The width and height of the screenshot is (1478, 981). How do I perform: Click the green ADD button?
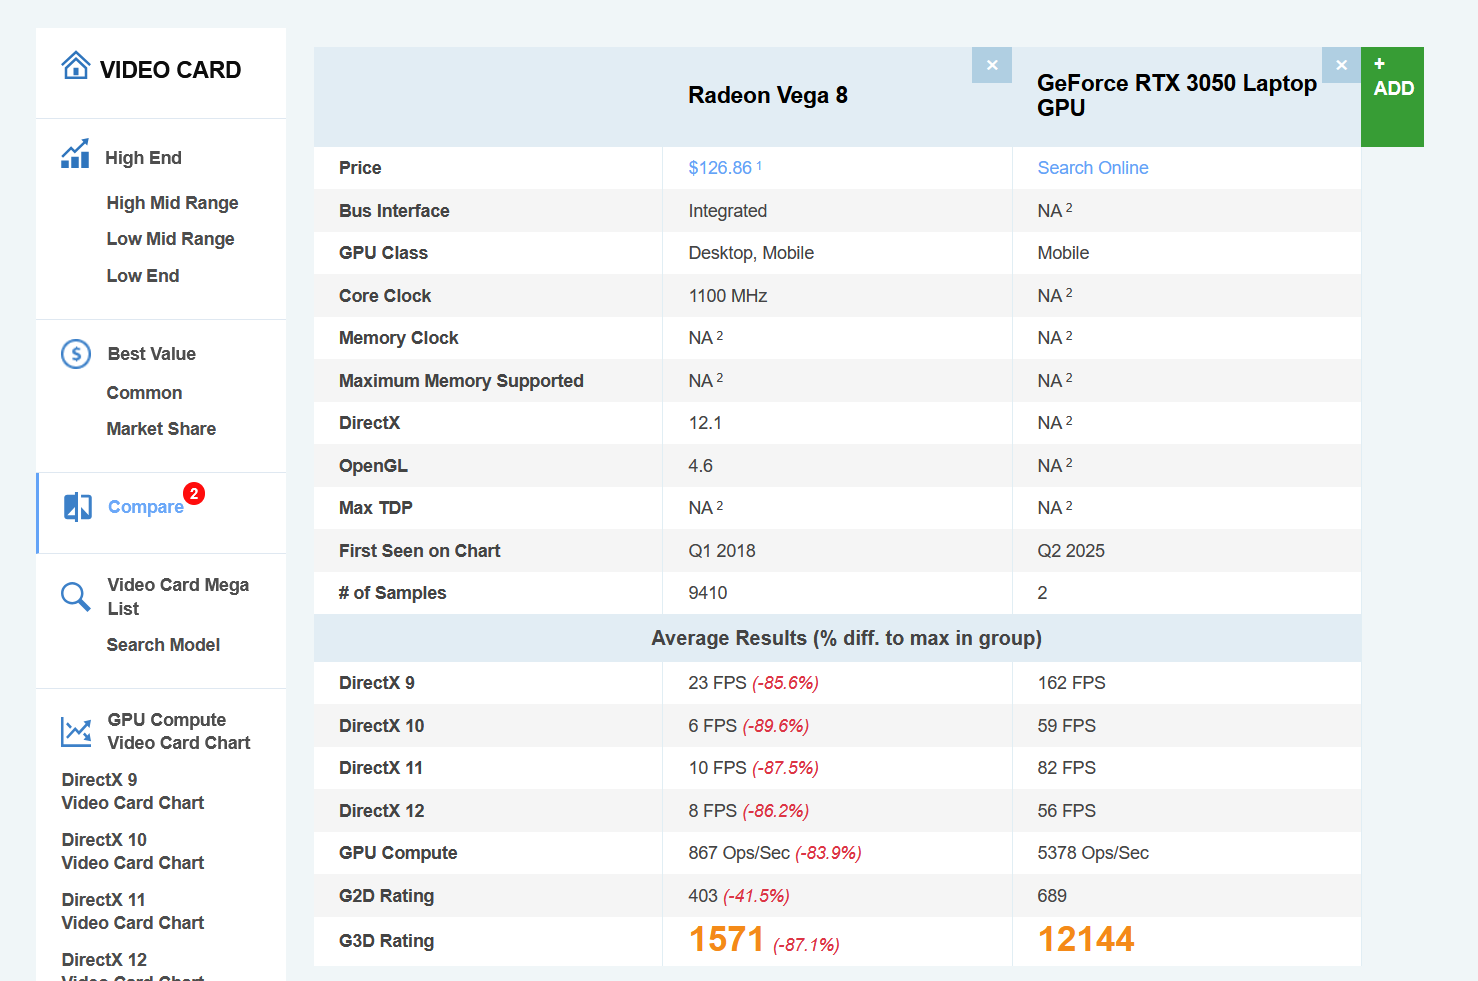pyautogui.click(x=1392, y=97)
